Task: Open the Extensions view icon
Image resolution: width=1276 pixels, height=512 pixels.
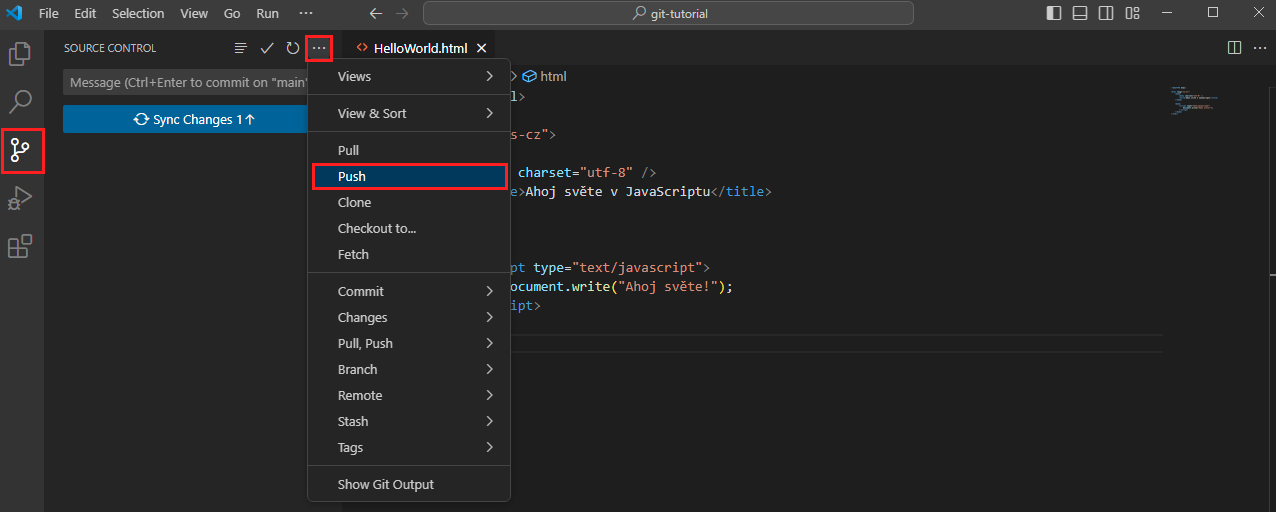Action: [x=20, y=246]
